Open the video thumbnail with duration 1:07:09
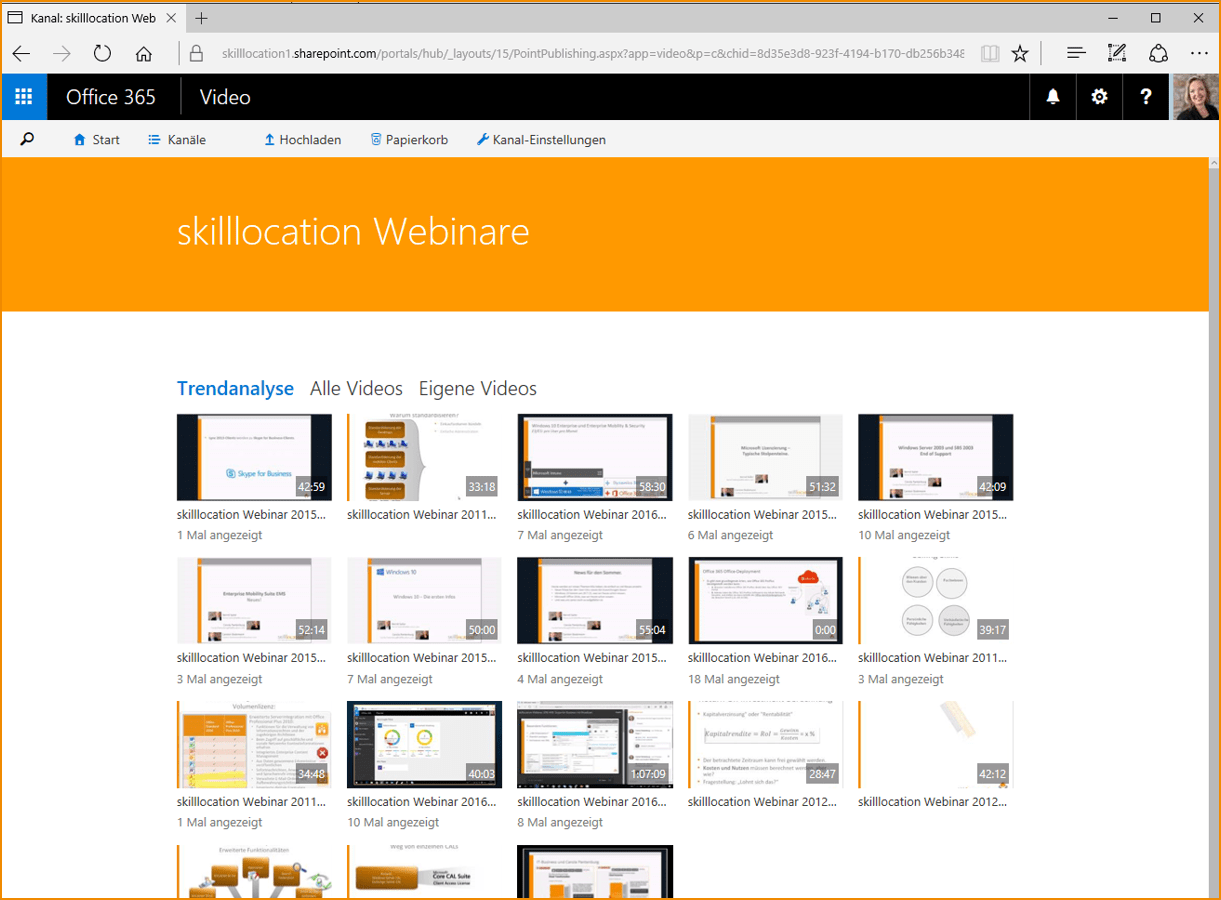 [595, 744]
